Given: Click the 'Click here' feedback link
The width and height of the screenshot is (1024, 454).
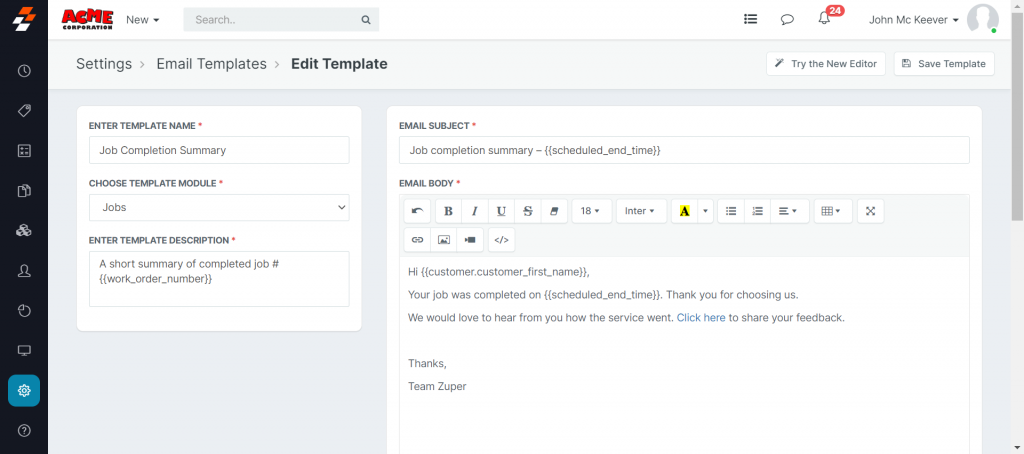Looking at the screenshot, I should tap(701, 318).
